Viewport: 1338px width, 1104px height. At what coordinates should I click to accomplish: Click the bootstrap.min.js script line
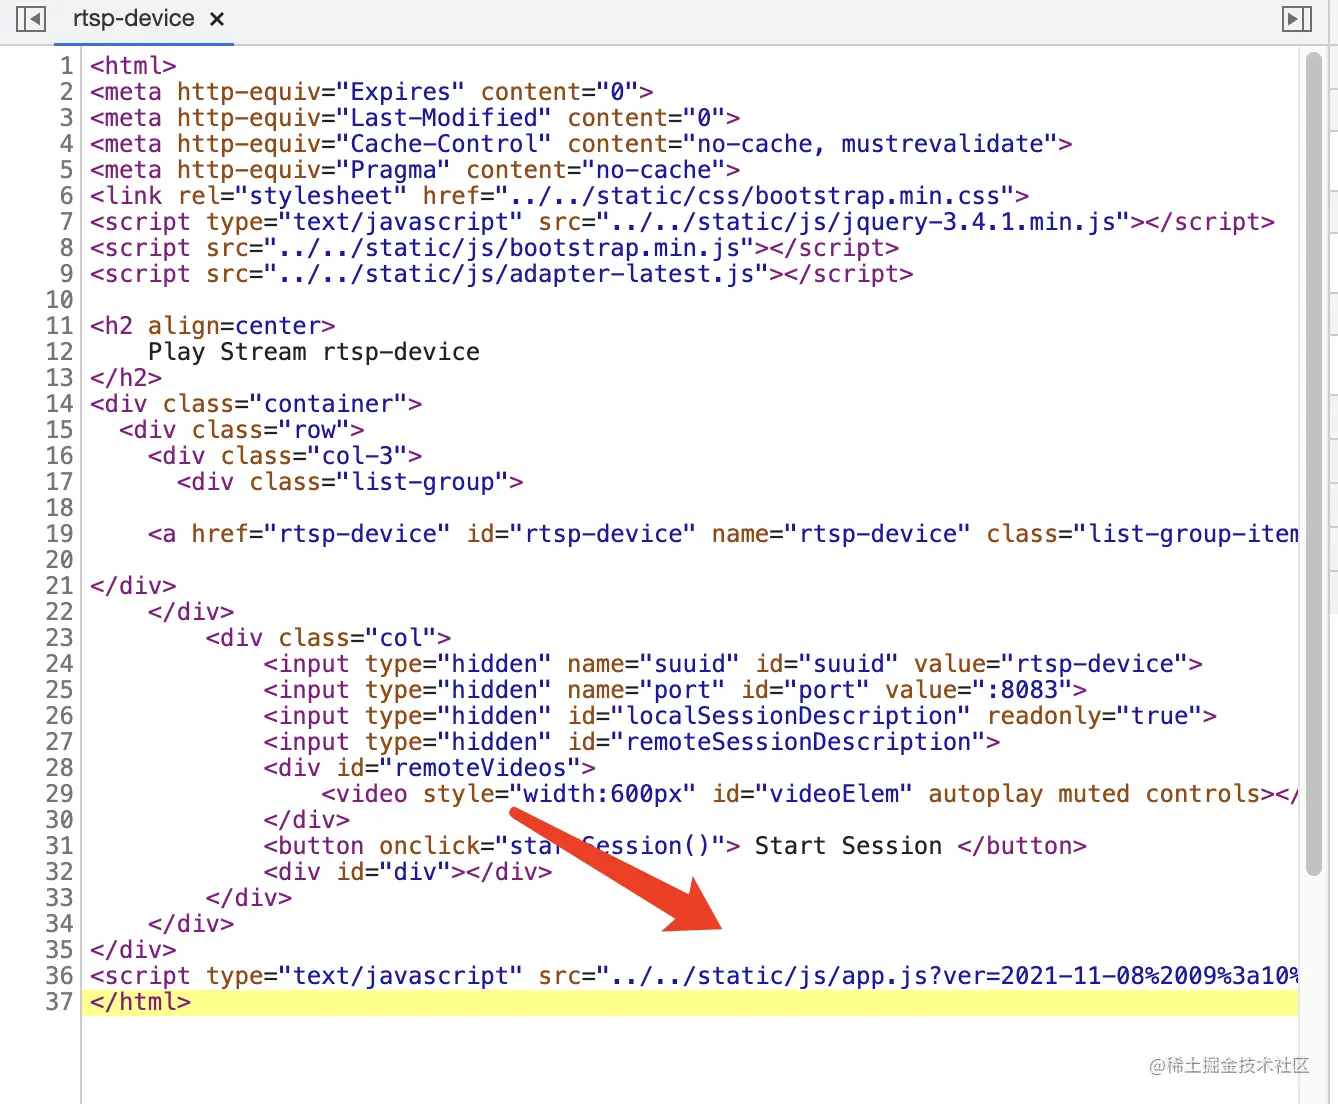pyautogui.click(x=494, y=248)
